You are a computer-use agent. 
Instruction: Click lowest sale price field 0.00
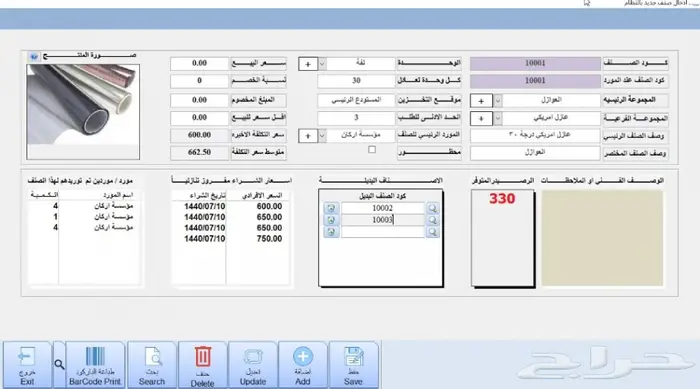[199, 118]
